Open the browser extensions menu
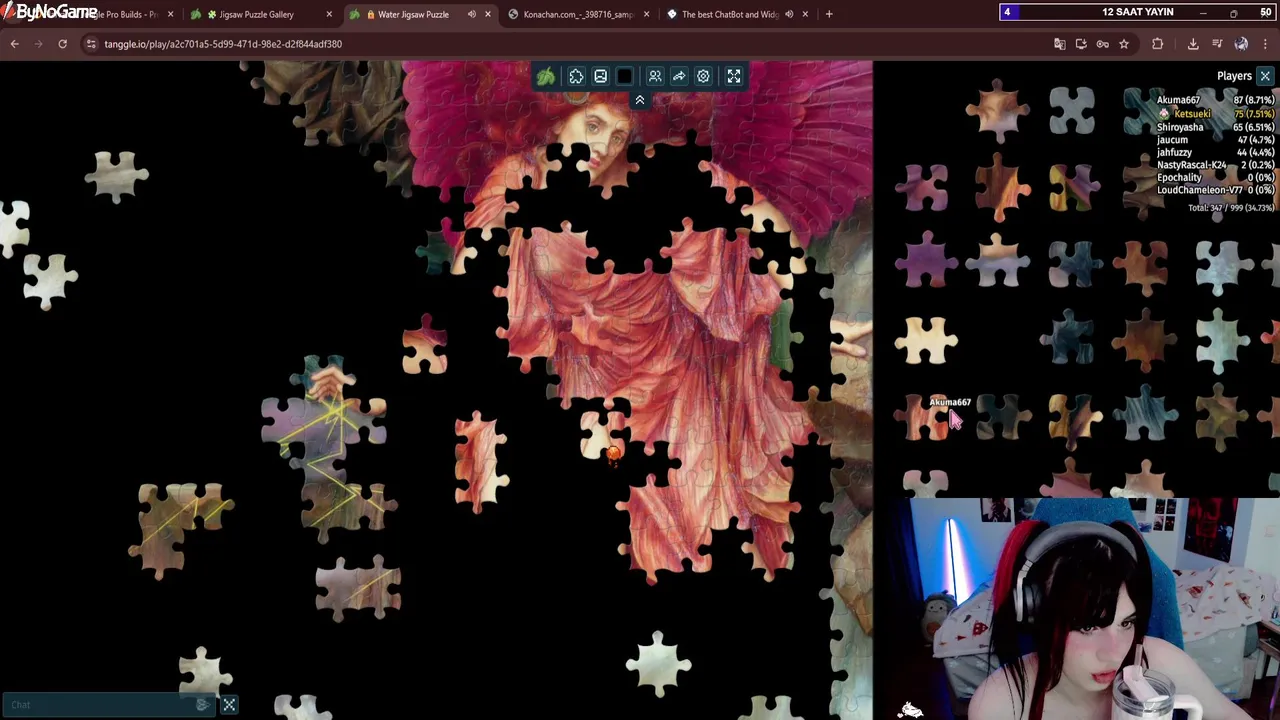 (1157, 44)
